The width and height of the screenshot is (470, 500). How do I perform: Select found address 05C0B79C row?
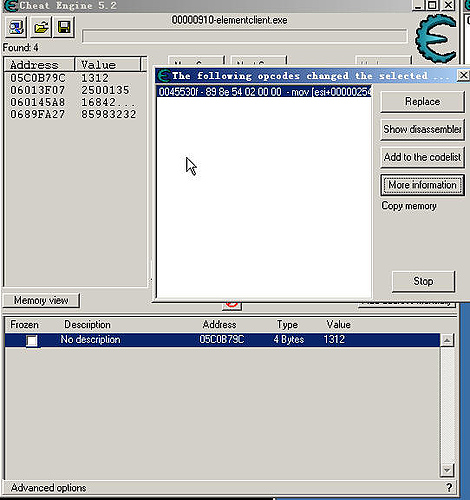coord(74,78)
